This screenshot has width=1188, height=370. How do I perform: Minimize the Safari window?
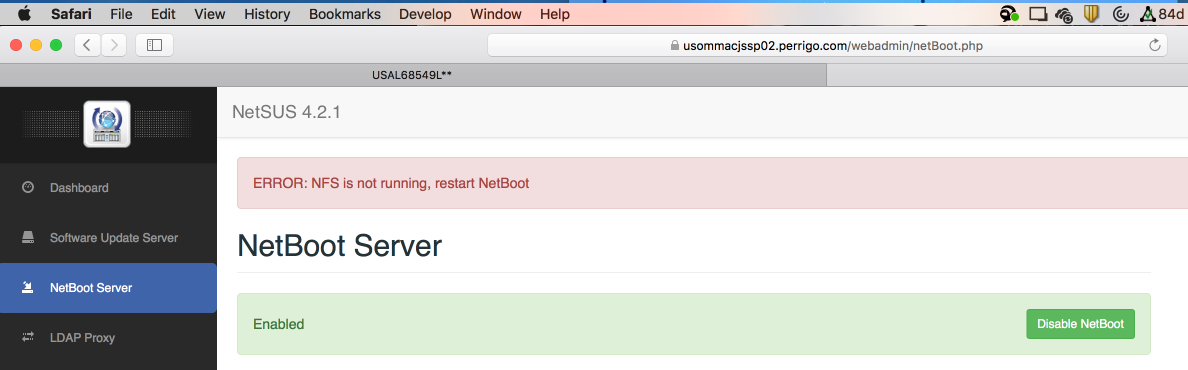click(x=36, y=45)
